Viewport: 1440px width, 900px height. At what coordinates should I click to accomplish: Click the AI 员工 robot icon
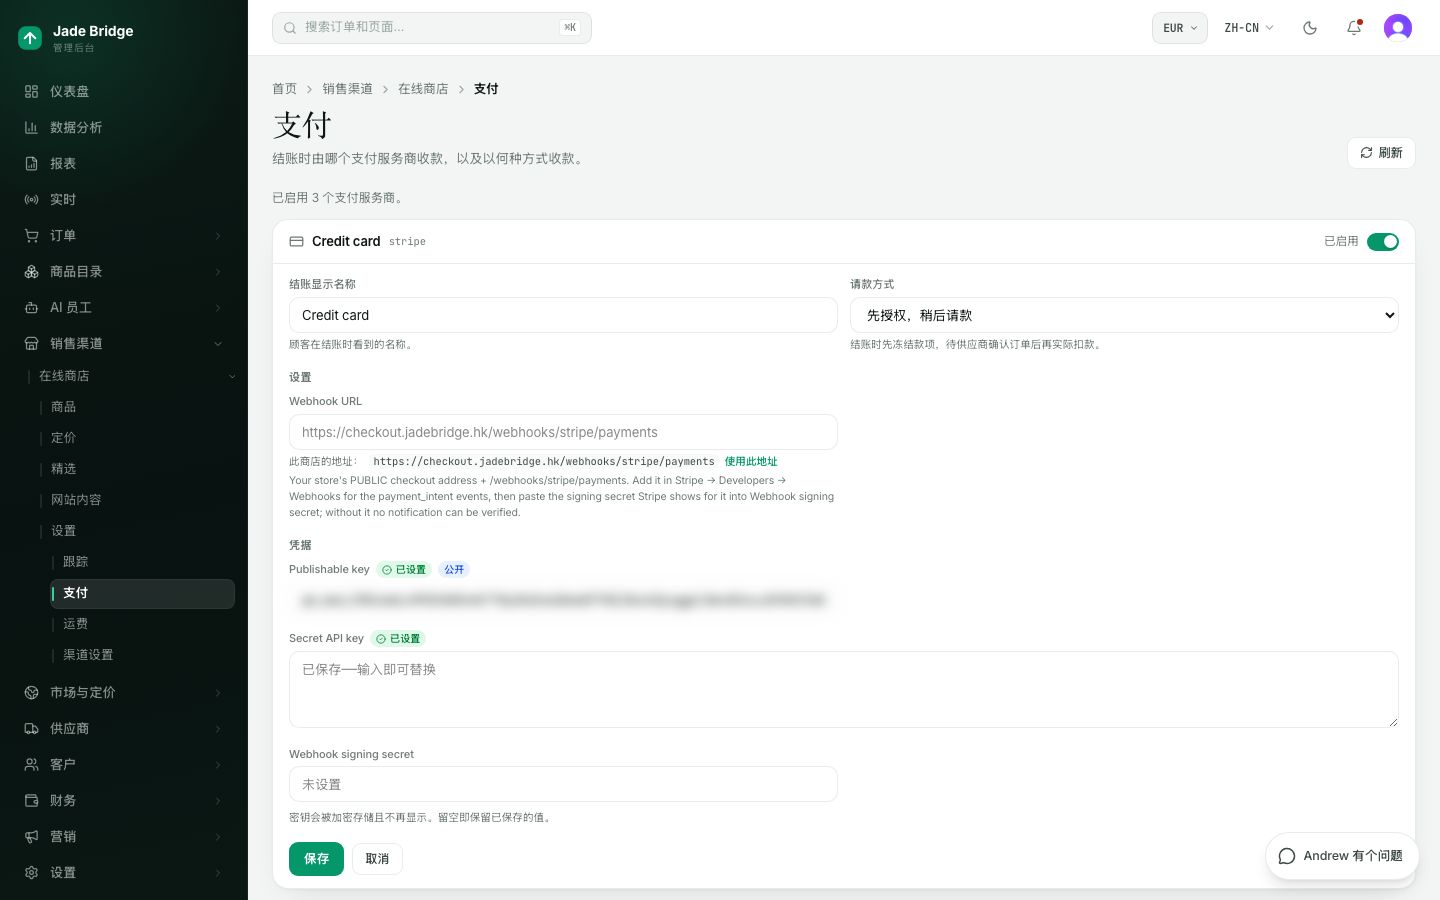(x=31, y=307)
